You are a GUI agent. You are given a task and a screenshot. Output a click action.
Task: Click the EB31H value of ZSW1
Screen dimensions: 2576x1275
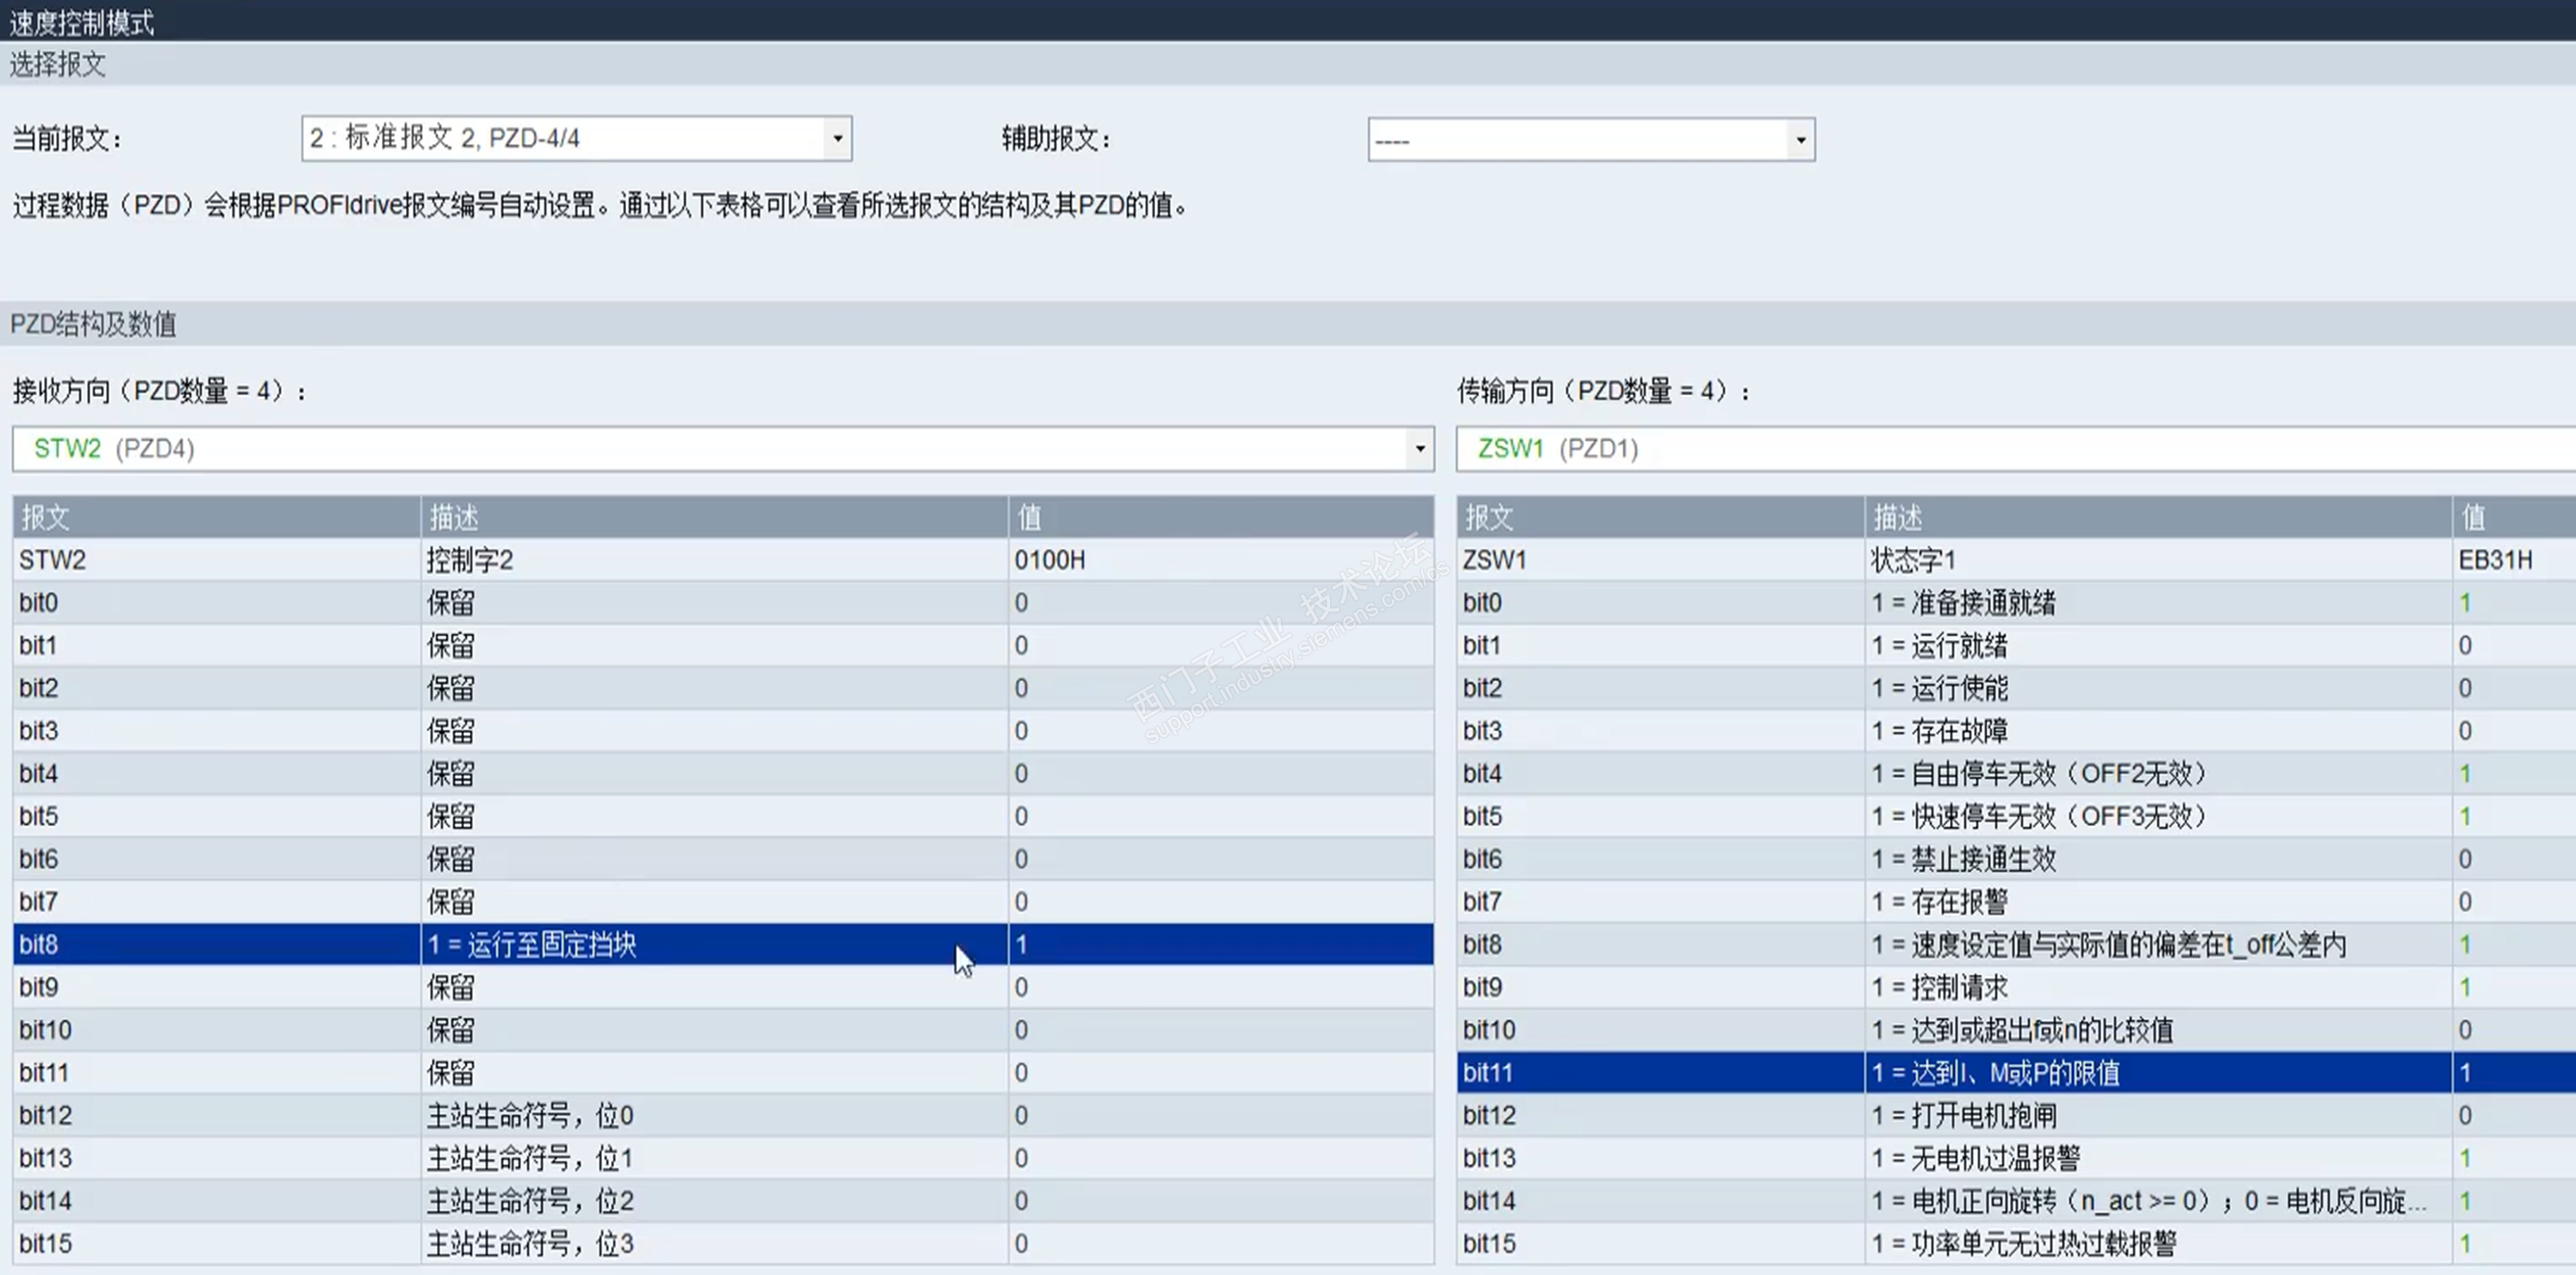(2495, 560)
